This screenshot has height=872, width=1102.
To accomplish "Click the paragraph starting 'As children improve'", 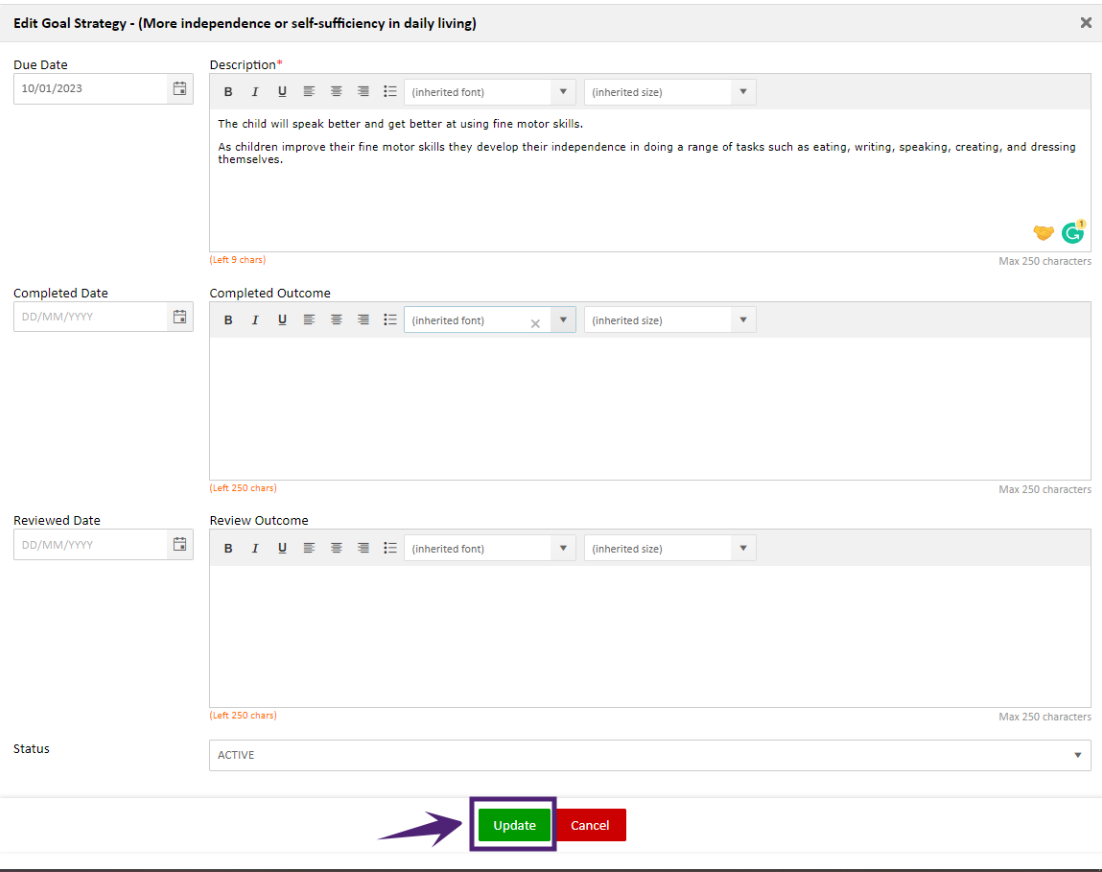I will tap(647, 152).
